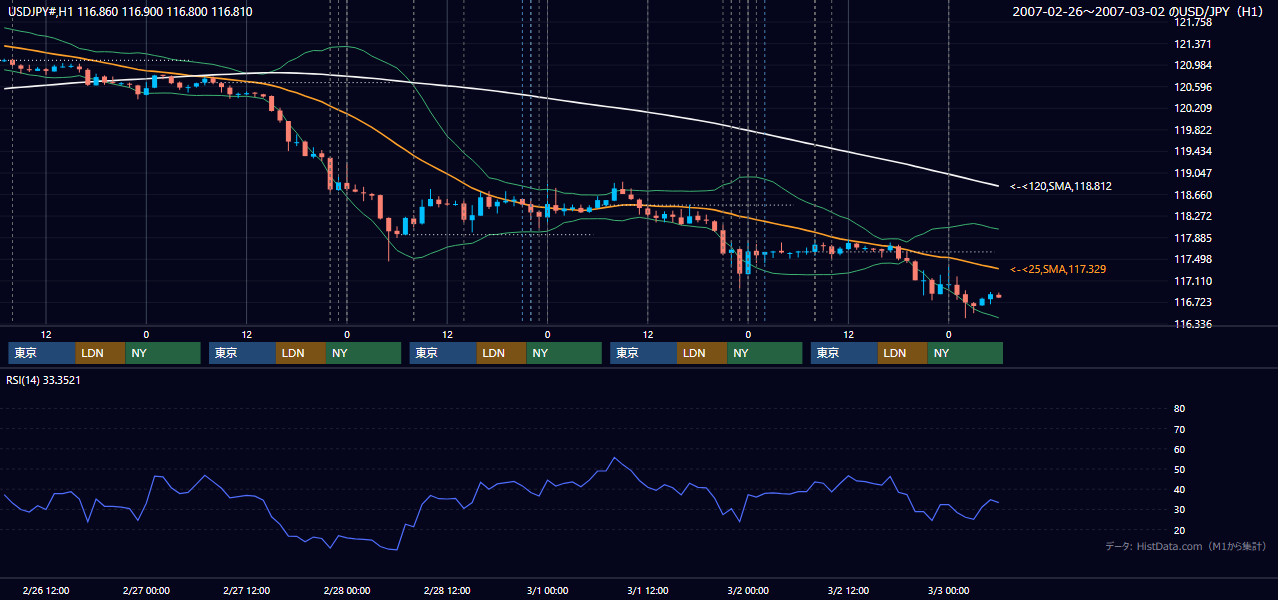This screenshot has width=1278, height=600.
Task: Click the 3/1 12:00 time axis label
Action: (647, 590)
